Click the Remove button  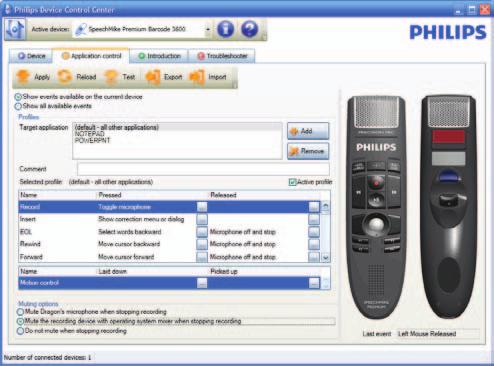click(308, 151)
